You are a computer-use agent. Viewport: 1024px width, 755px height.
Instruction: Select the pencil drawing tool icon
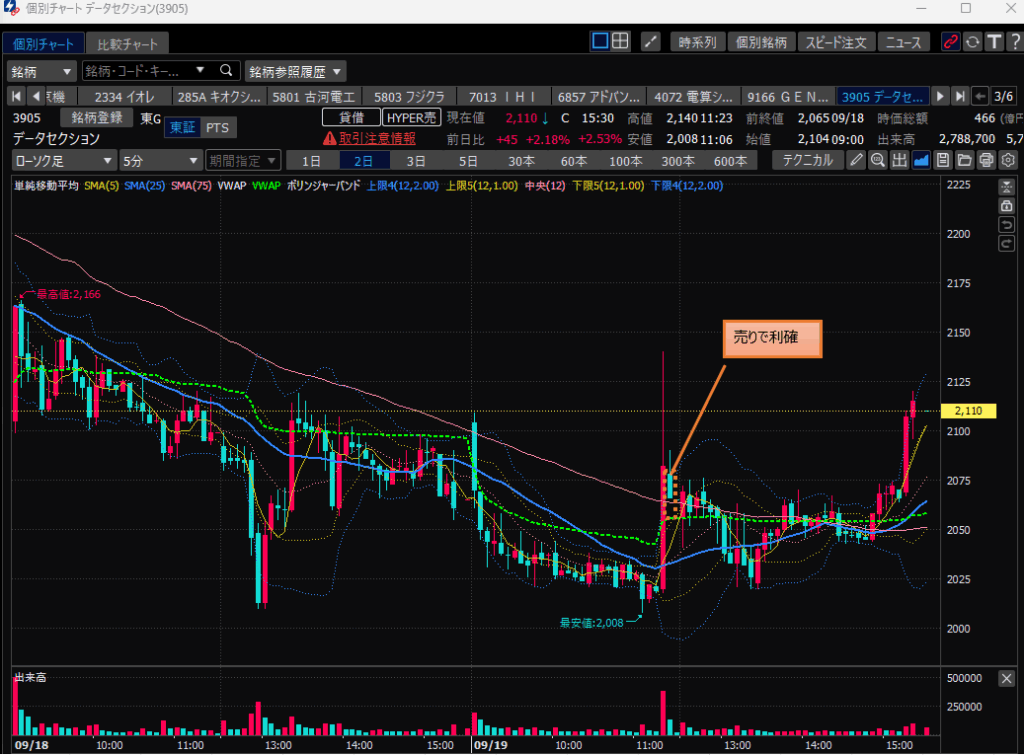(857, 161)
